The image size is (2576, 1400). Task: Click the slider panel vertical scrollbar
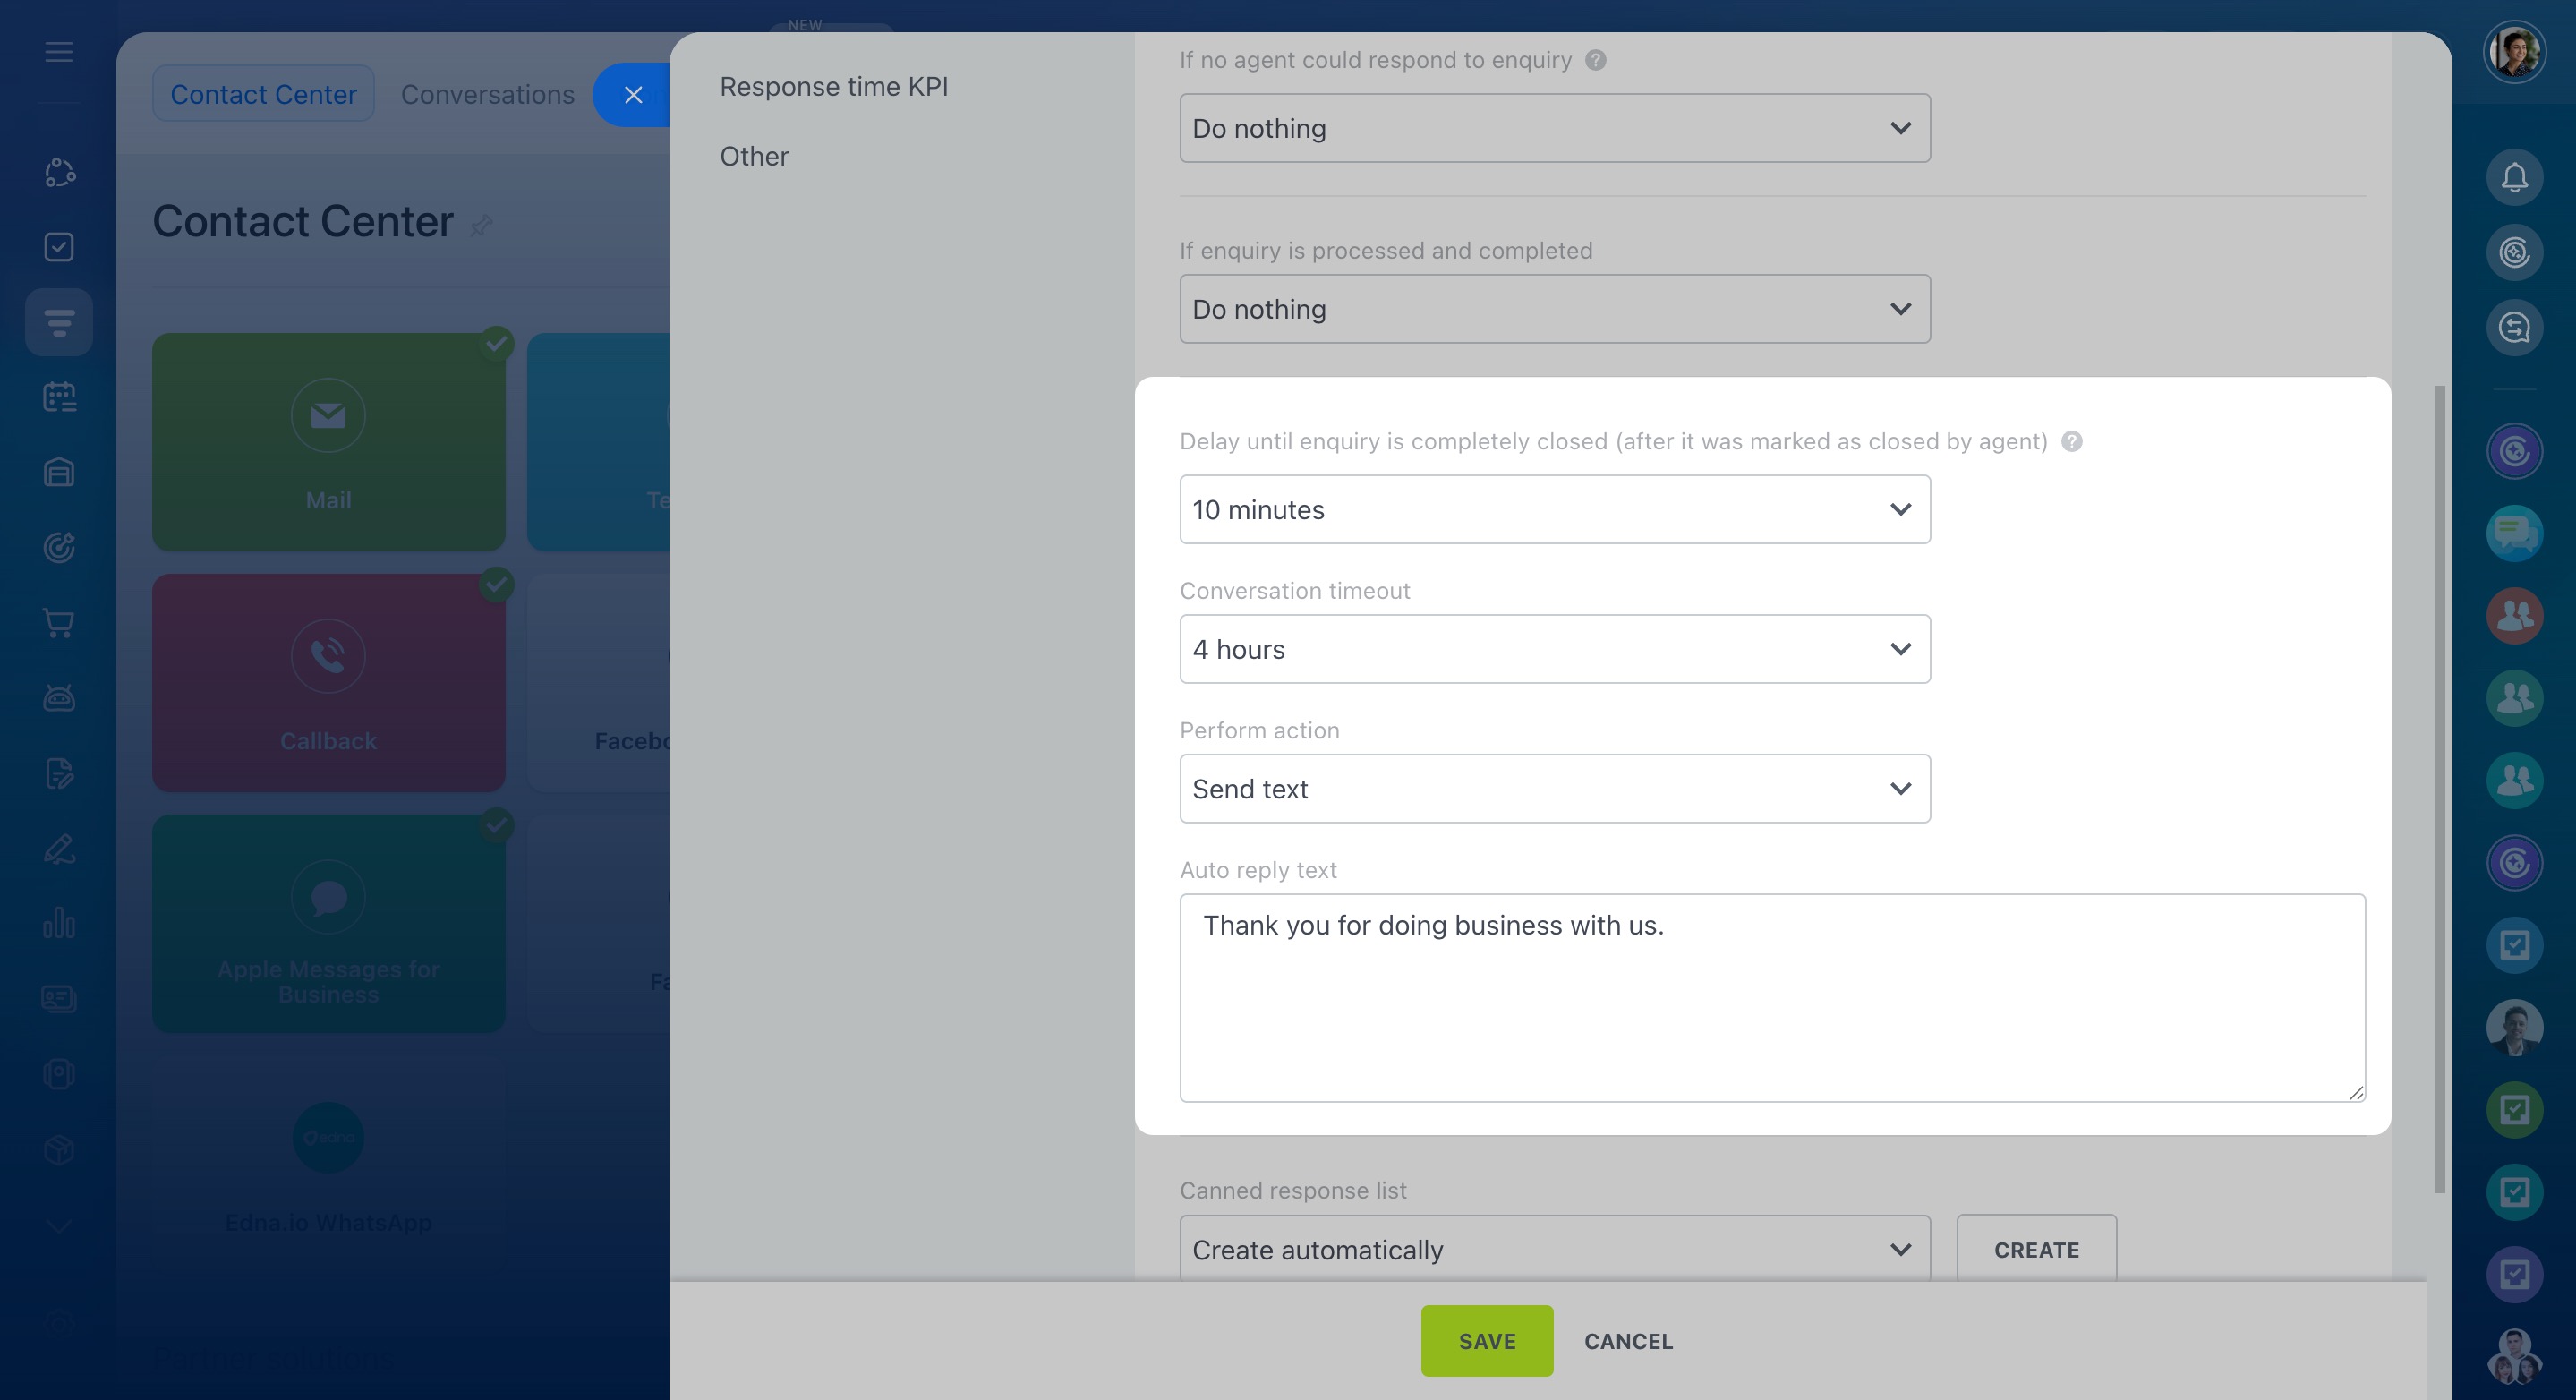2439,788
